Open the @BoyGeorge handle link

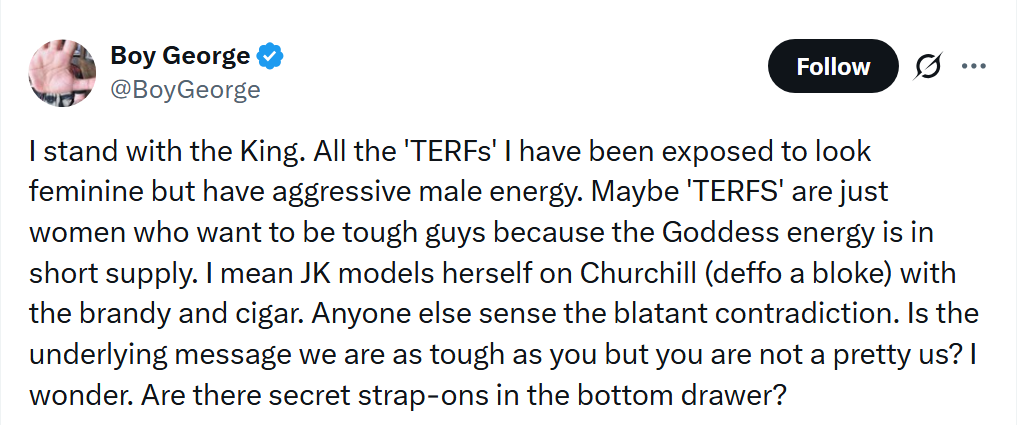coord(184,90)
